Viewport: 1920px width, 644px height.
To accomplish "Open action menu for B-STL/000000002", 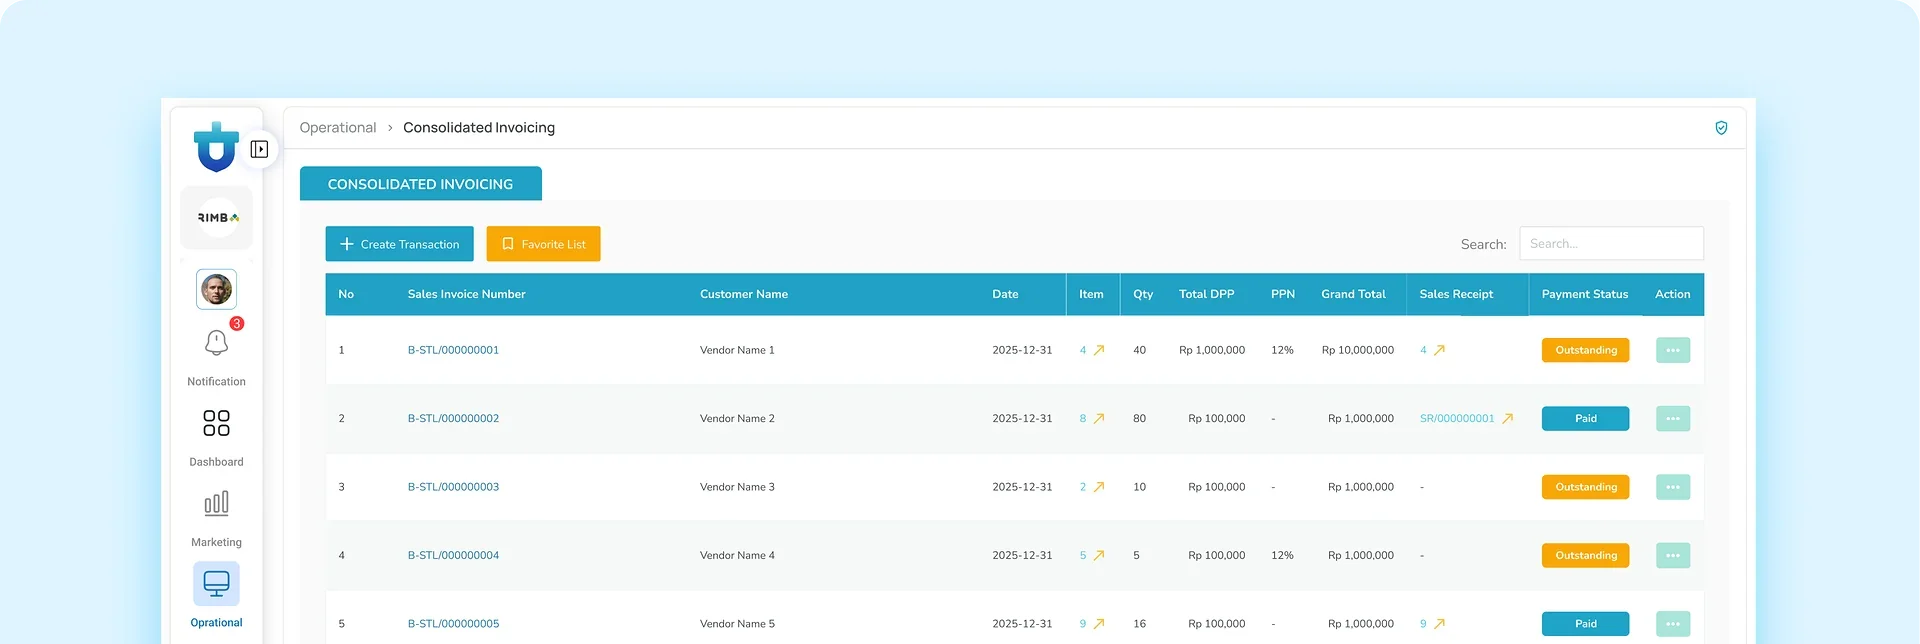I will tap(1673, 418).
